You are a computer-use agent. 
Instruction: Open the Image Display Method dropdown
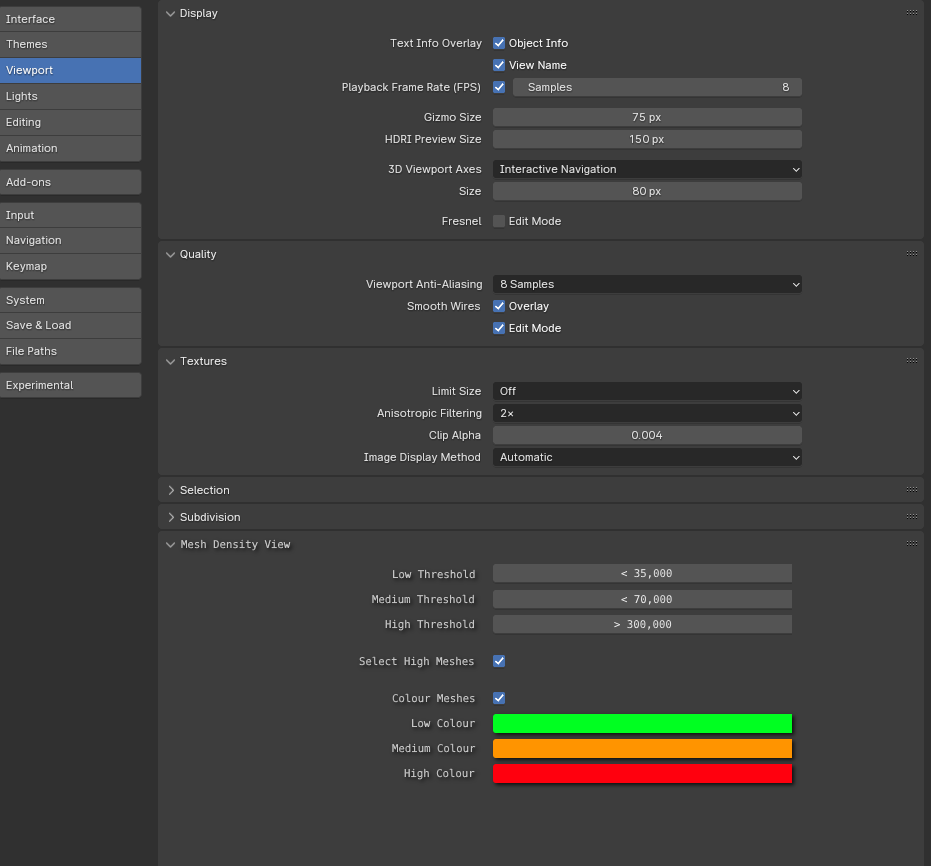click(647, 457)
